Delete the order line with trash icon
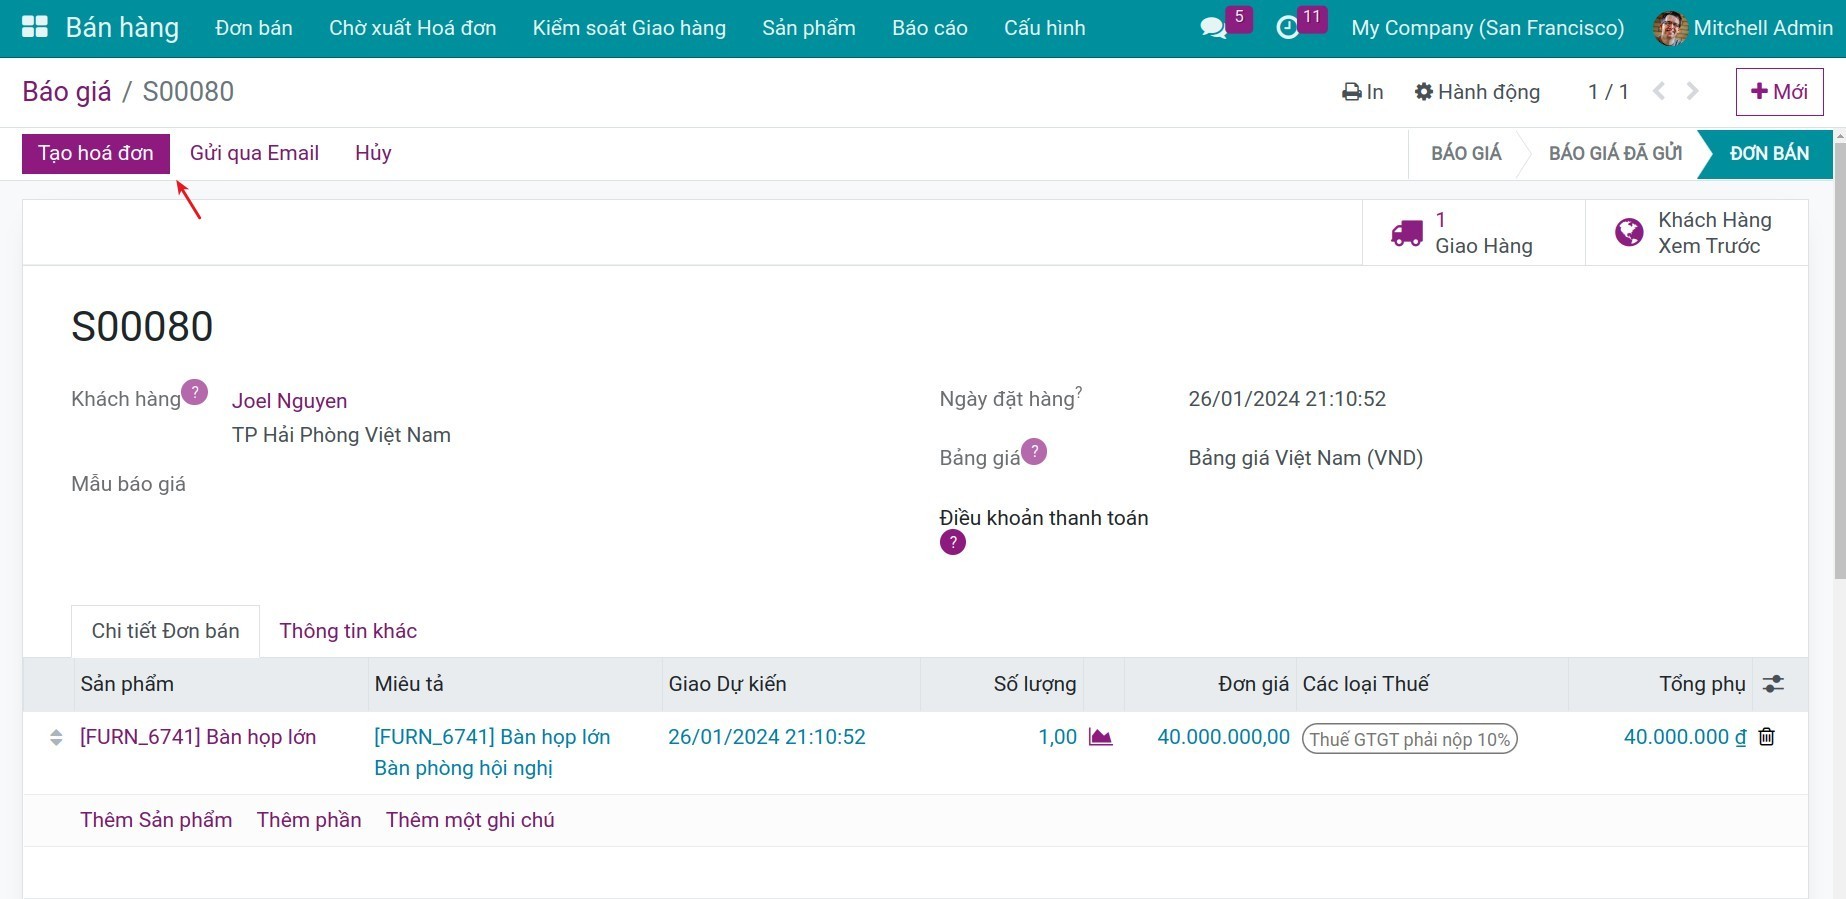1846x899 pixels. pos(1767,737)
